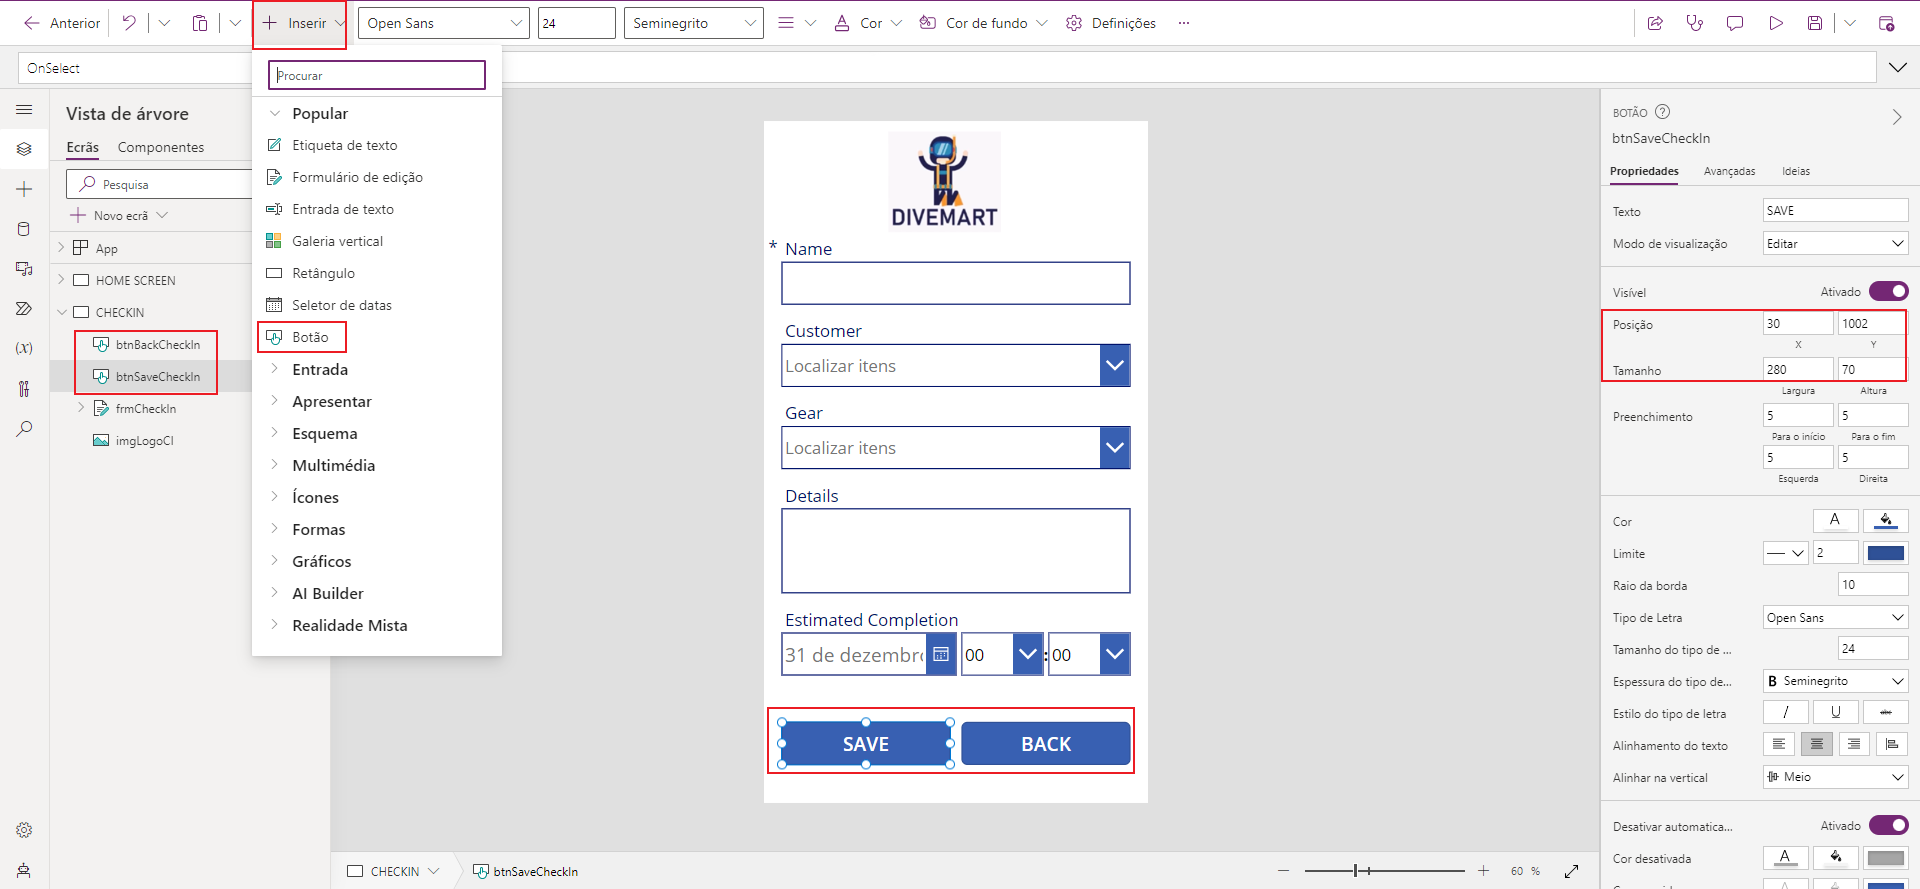The image size is (1920, 889).
Task: Open the app checker stethoscope icon
Action: point(1695,22)
